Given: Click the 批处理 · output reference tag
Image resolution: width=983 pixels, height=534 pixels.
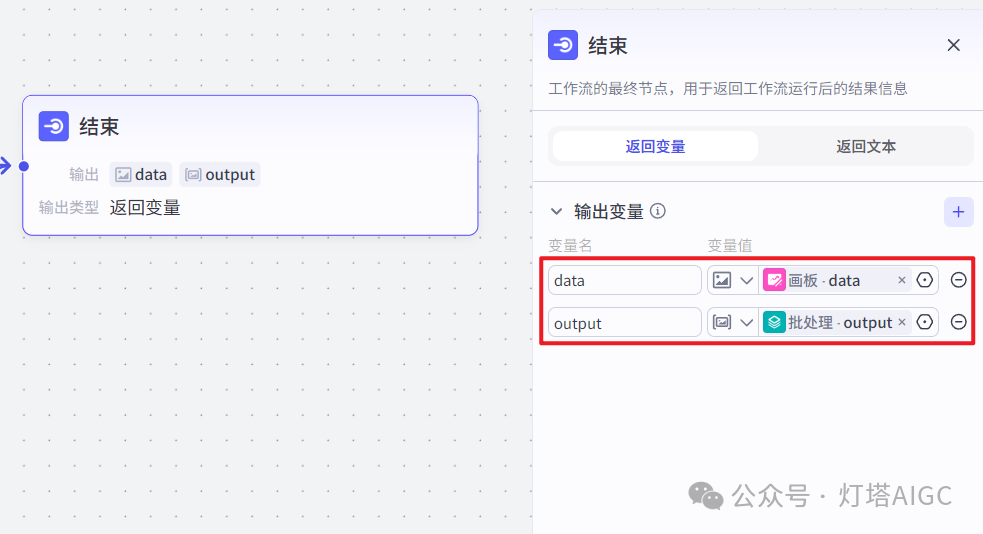Looking at the screenshot, I should (835, 323).
